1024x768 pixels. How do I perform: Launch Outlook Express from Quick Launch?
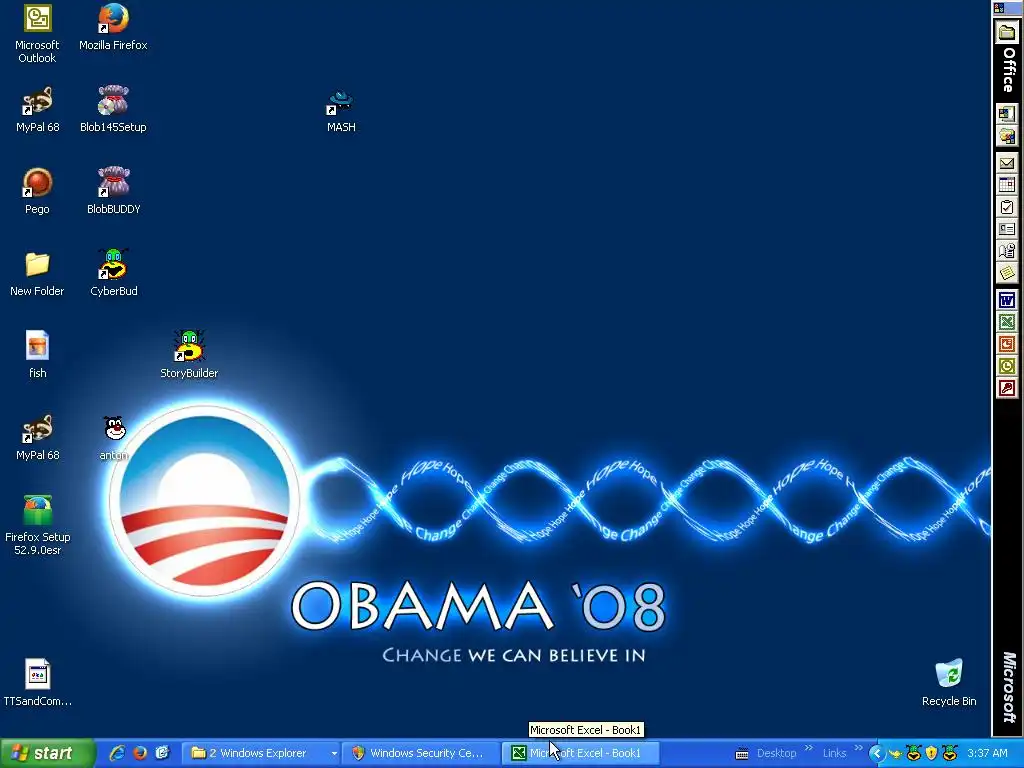pyautogui.click(x=162, y=753)
